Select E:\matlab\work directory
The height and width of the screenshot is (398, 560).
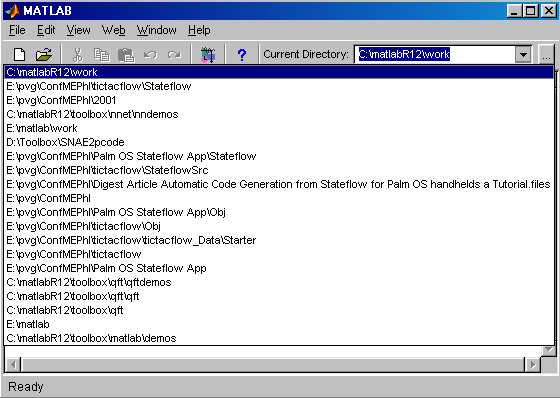click(279, 128)
